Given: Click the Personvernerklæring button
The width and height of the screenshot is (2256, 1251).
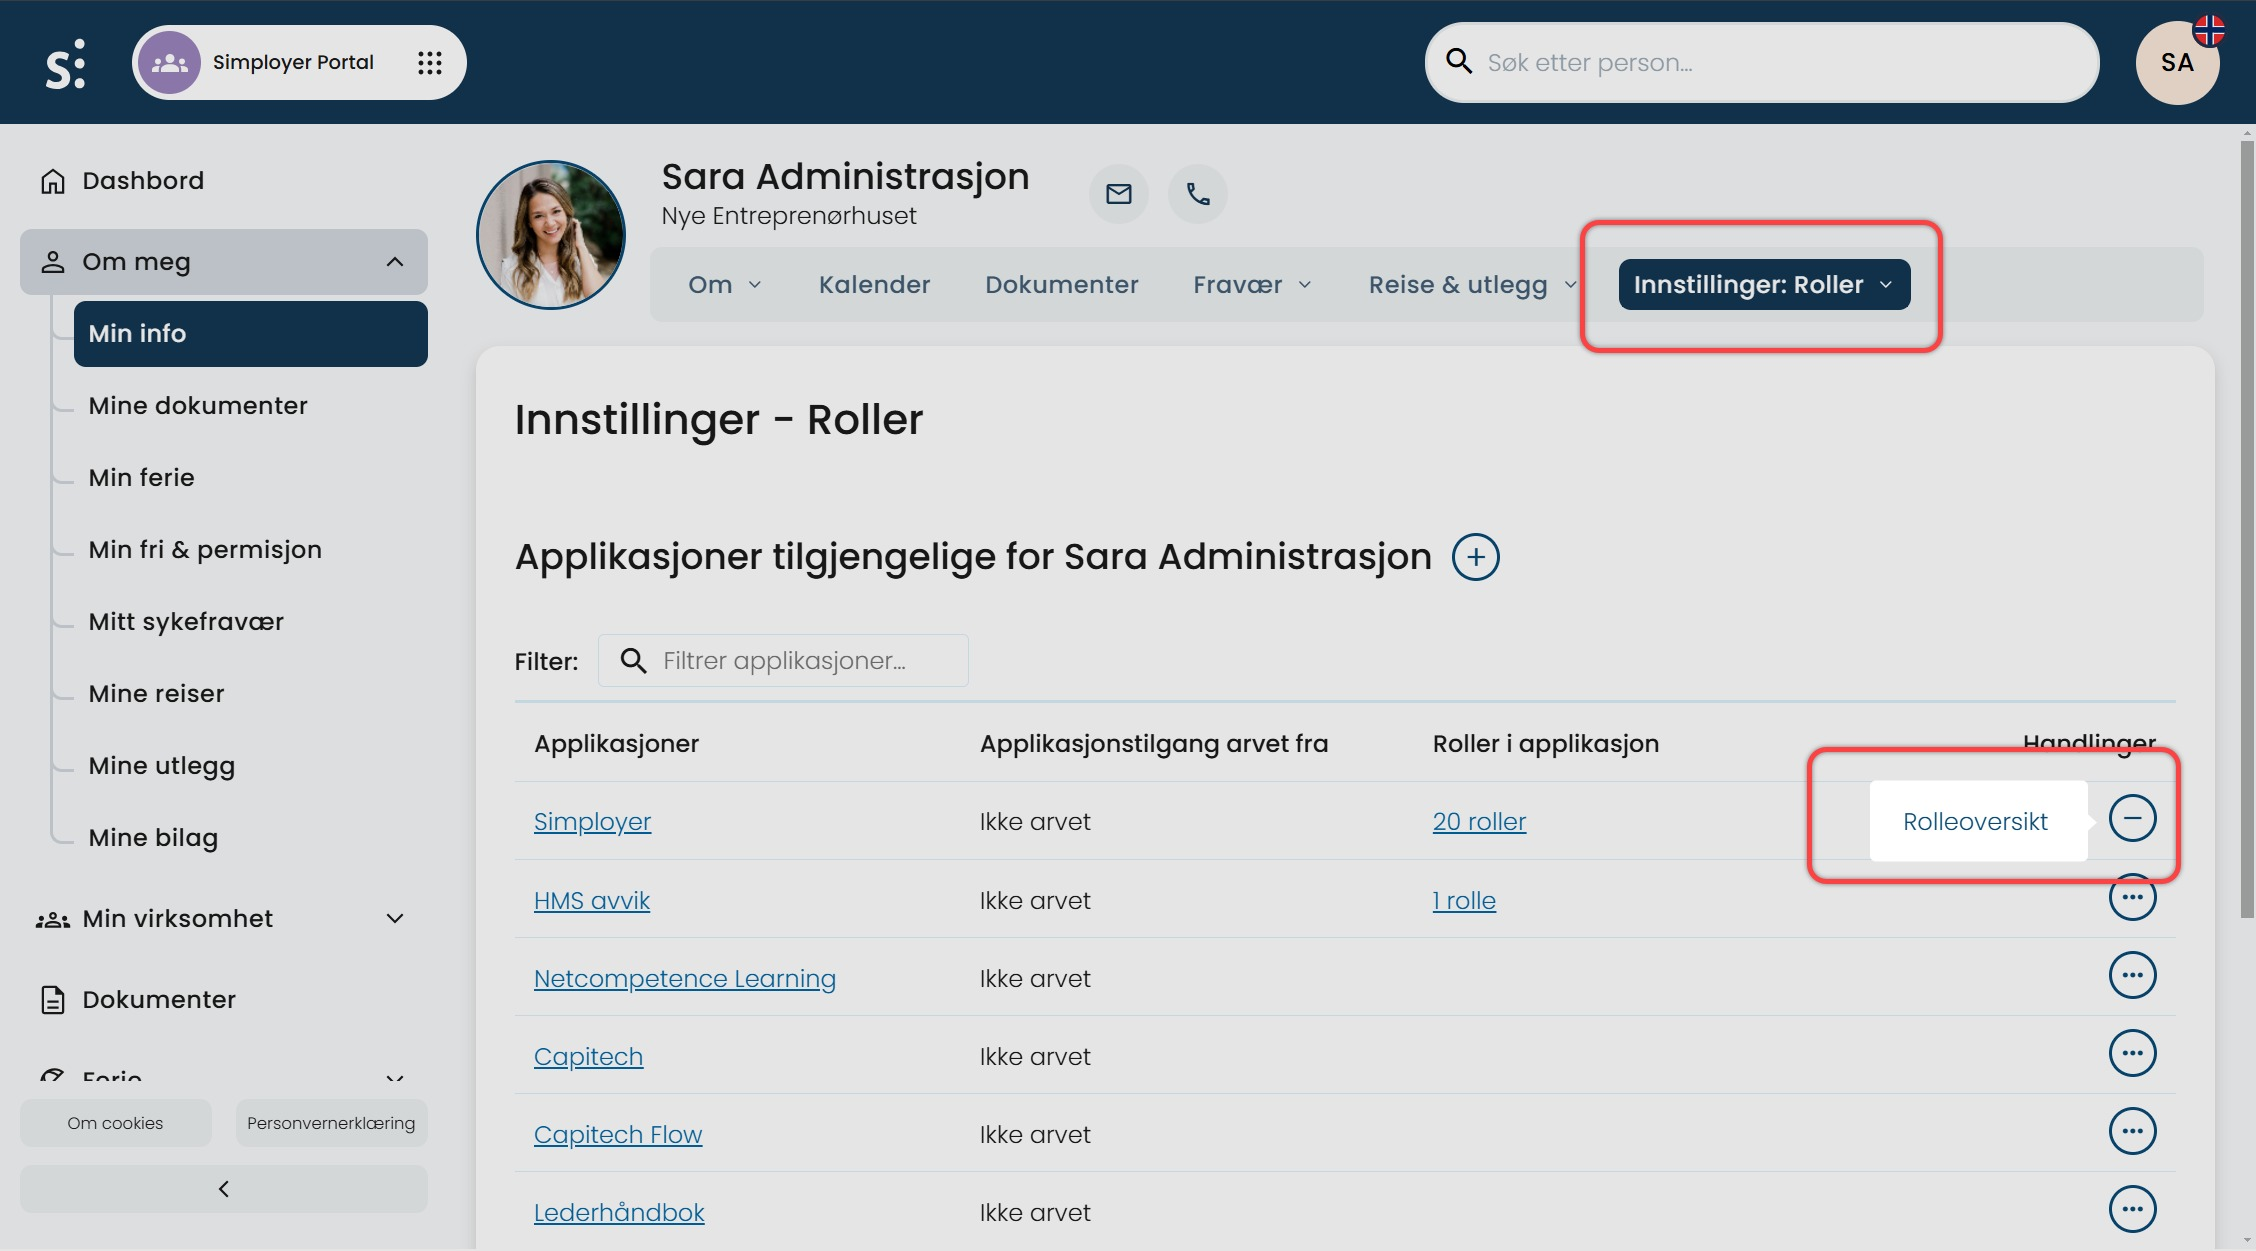Looking at the screenshot, I should pyautogui.click(x=331, y=1123).
